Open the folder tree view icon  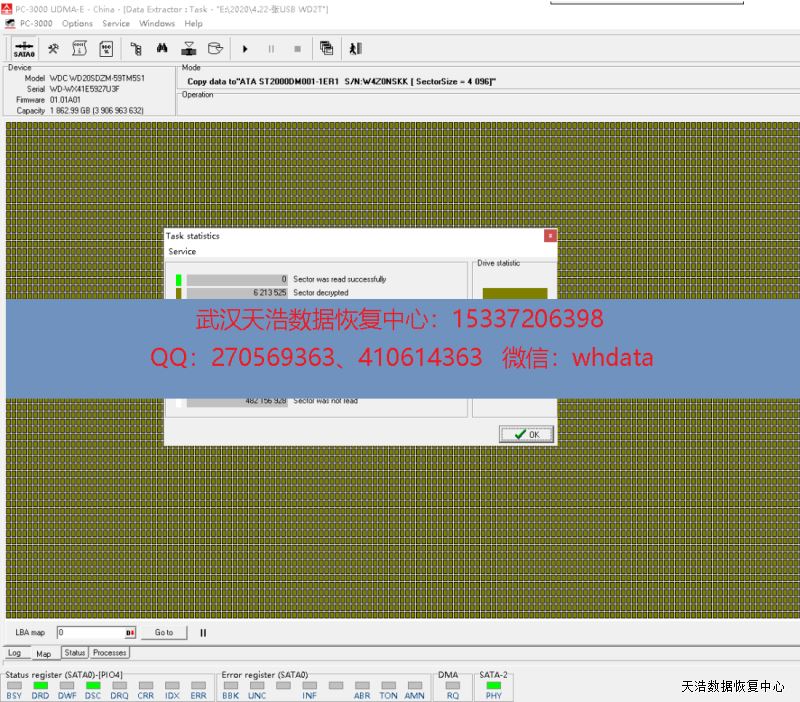(x=135, y=48)
